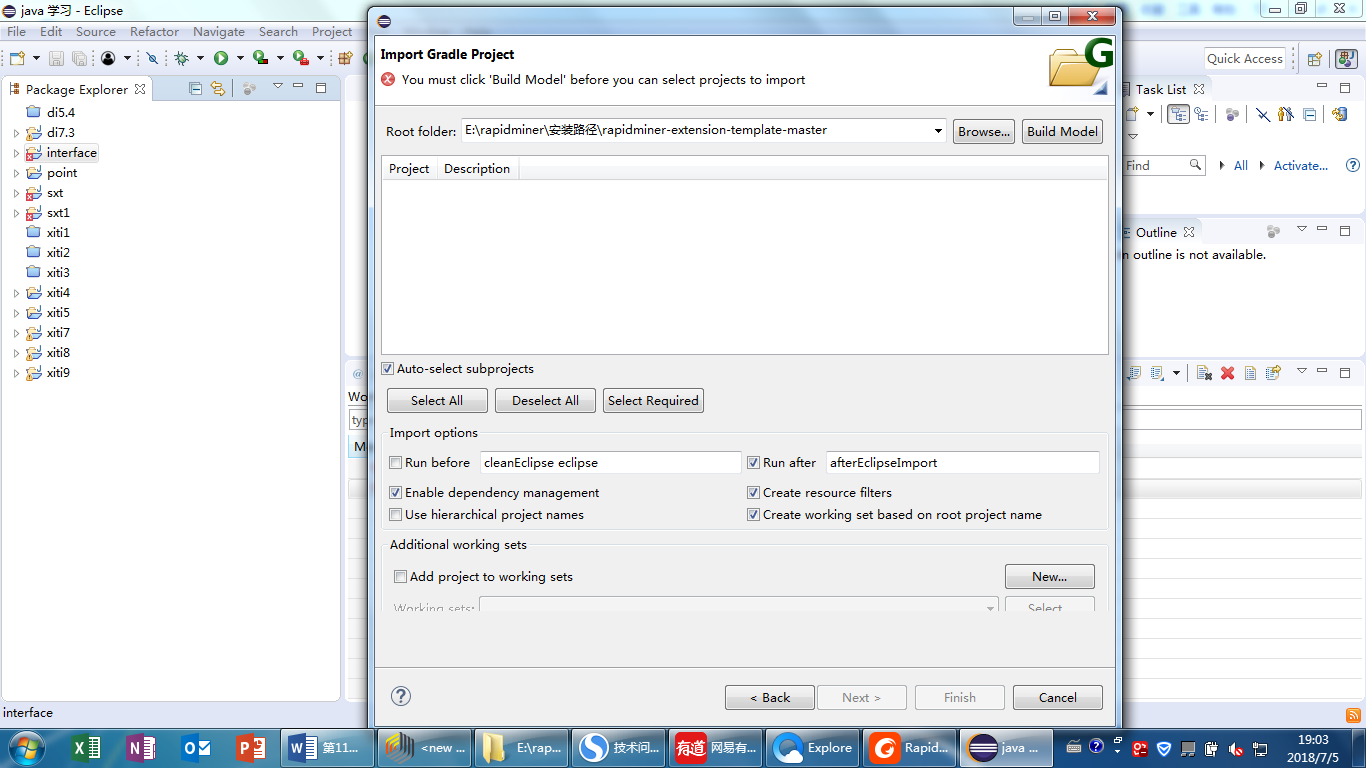Click the Task List help question icon
The height and width of the screenshot is (768, 1366).
1353,165
